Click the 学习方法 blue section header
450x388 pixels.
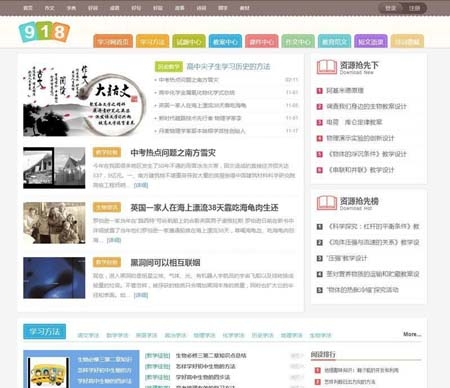44,332
